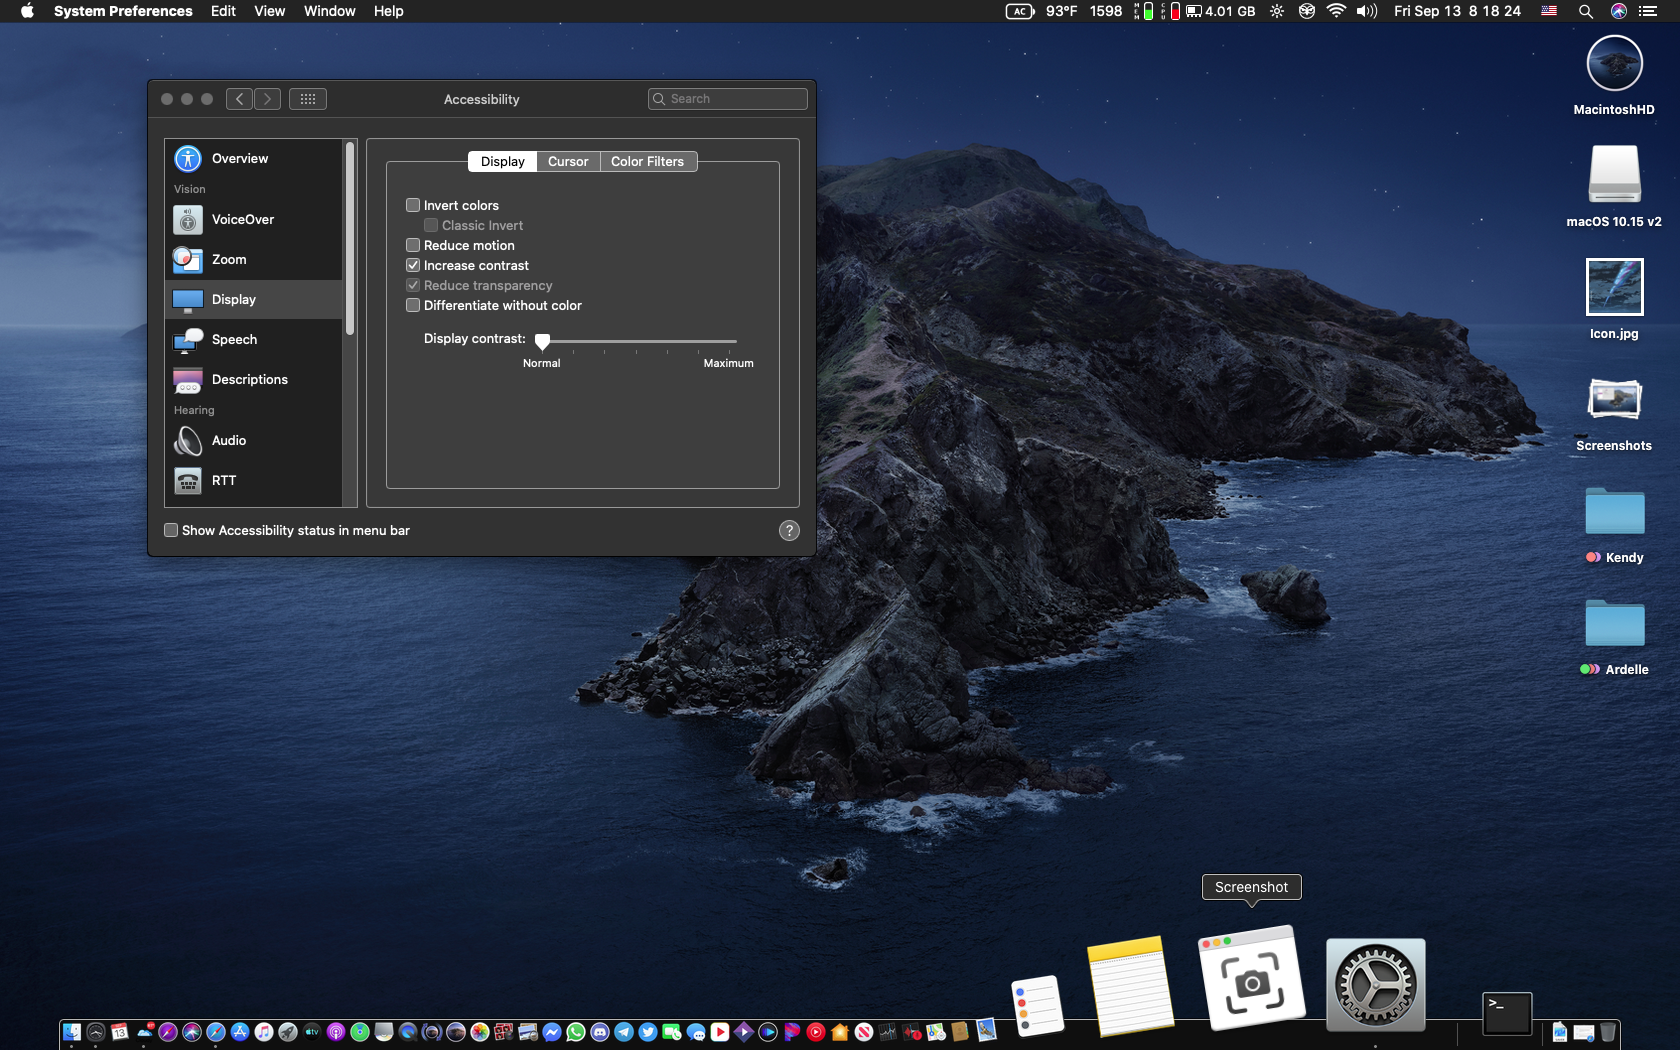Toggle the Reduce motion checkbox
The height and width of the screenshot is (1050, 1680).
[413, 245]
